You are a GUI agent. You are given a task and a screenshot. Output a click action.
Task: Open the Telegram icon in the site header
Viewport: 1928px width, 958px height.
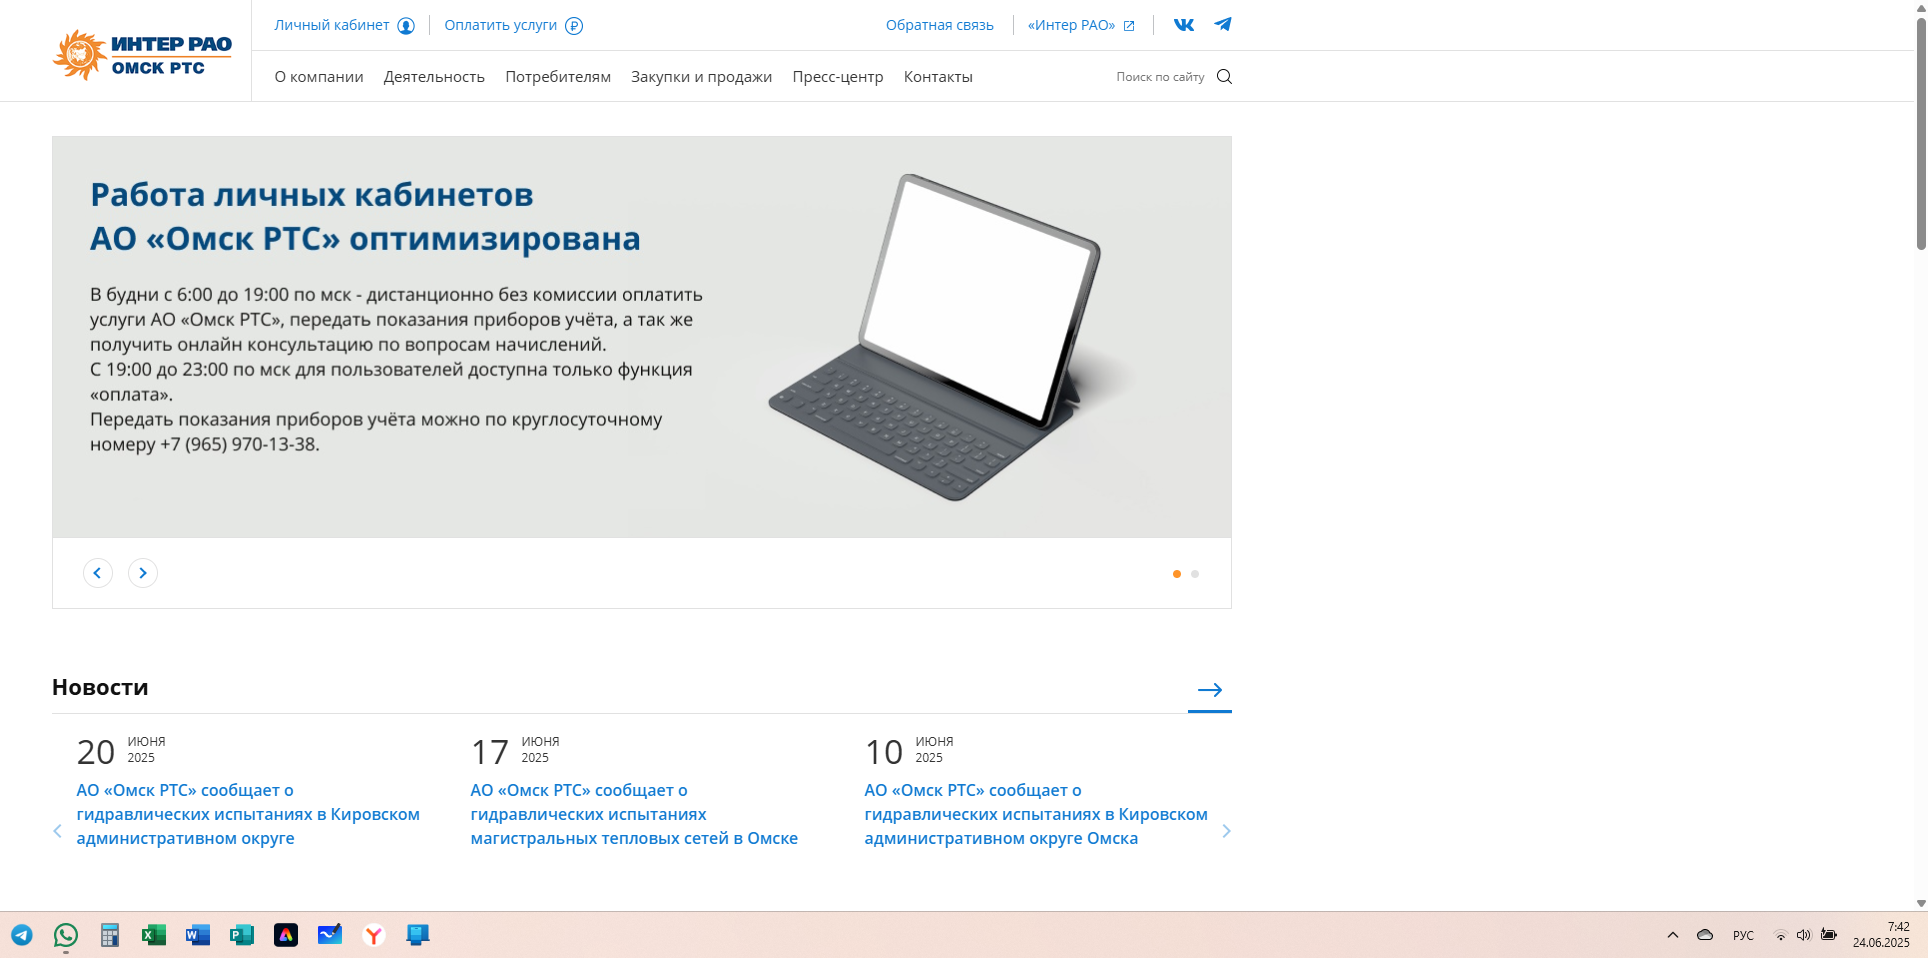point(1222,25)
